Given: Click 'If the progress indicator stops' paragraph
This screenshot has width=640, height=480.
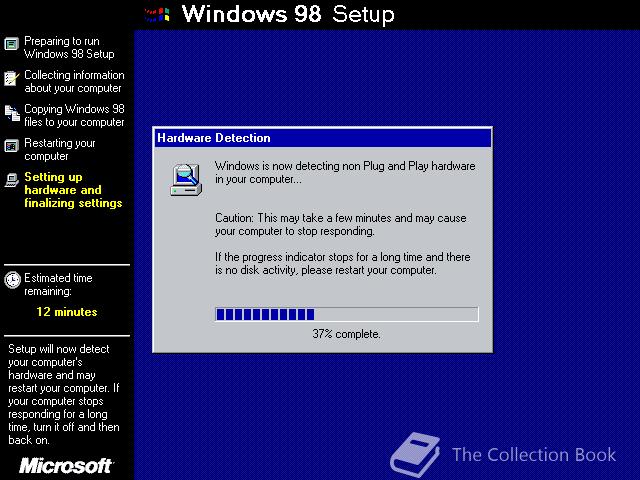Looking at the screenshot, I should pyautogui.click(x=343, y=263).
